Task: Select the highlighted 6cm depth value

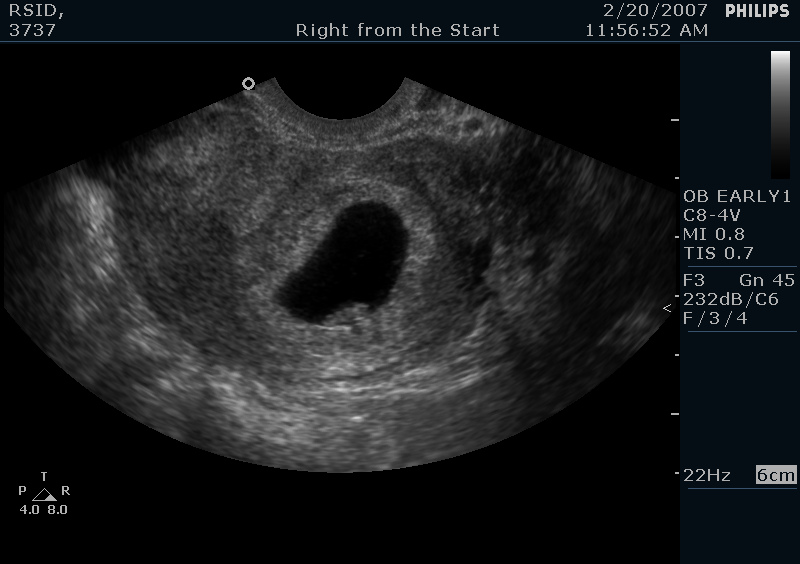Action: click(x=776, y=475)
